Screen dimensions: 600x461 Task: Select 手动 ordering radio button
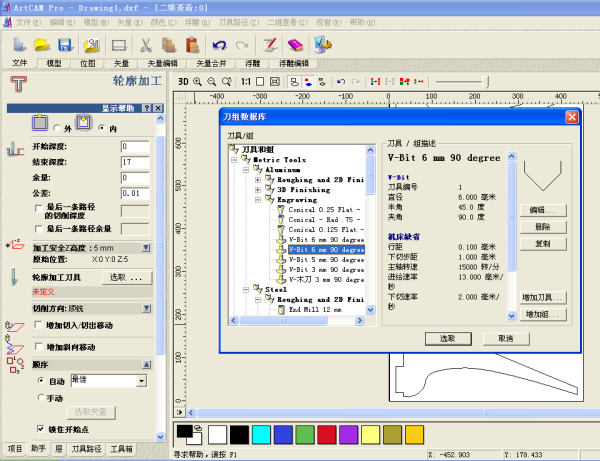point(41,397)
